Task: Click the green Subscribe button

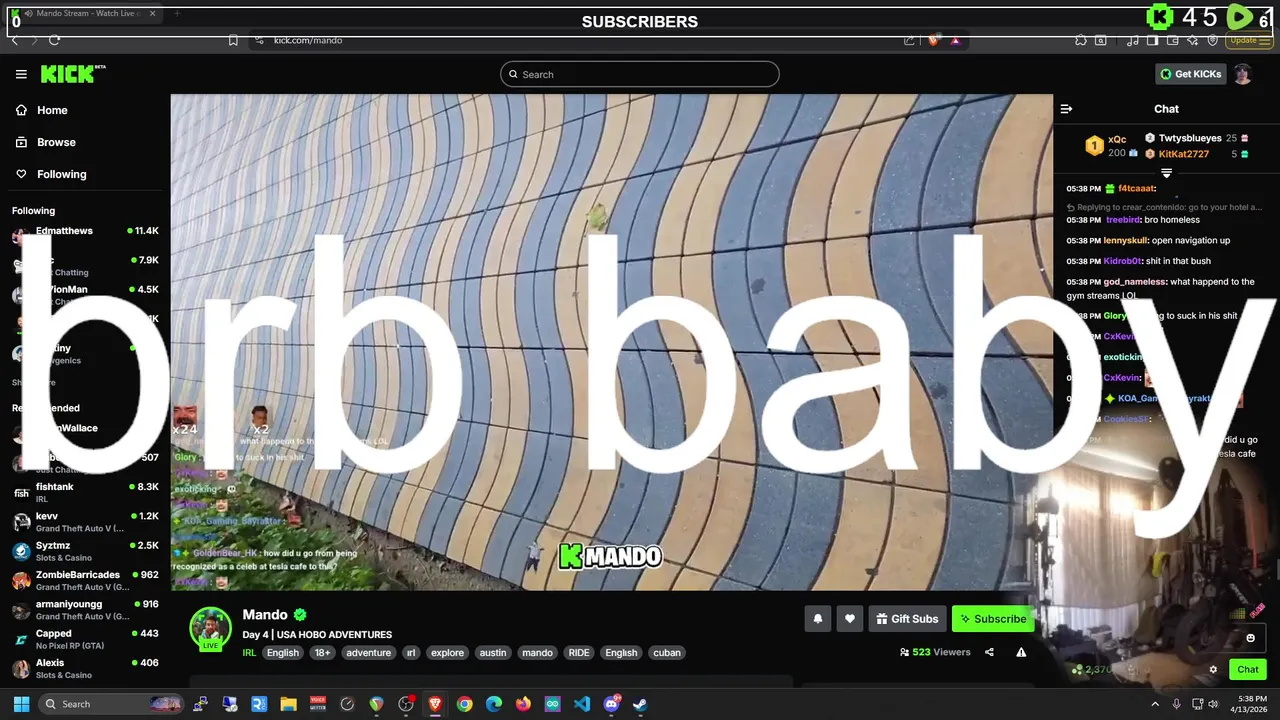Action: click(x=993, y=619)
